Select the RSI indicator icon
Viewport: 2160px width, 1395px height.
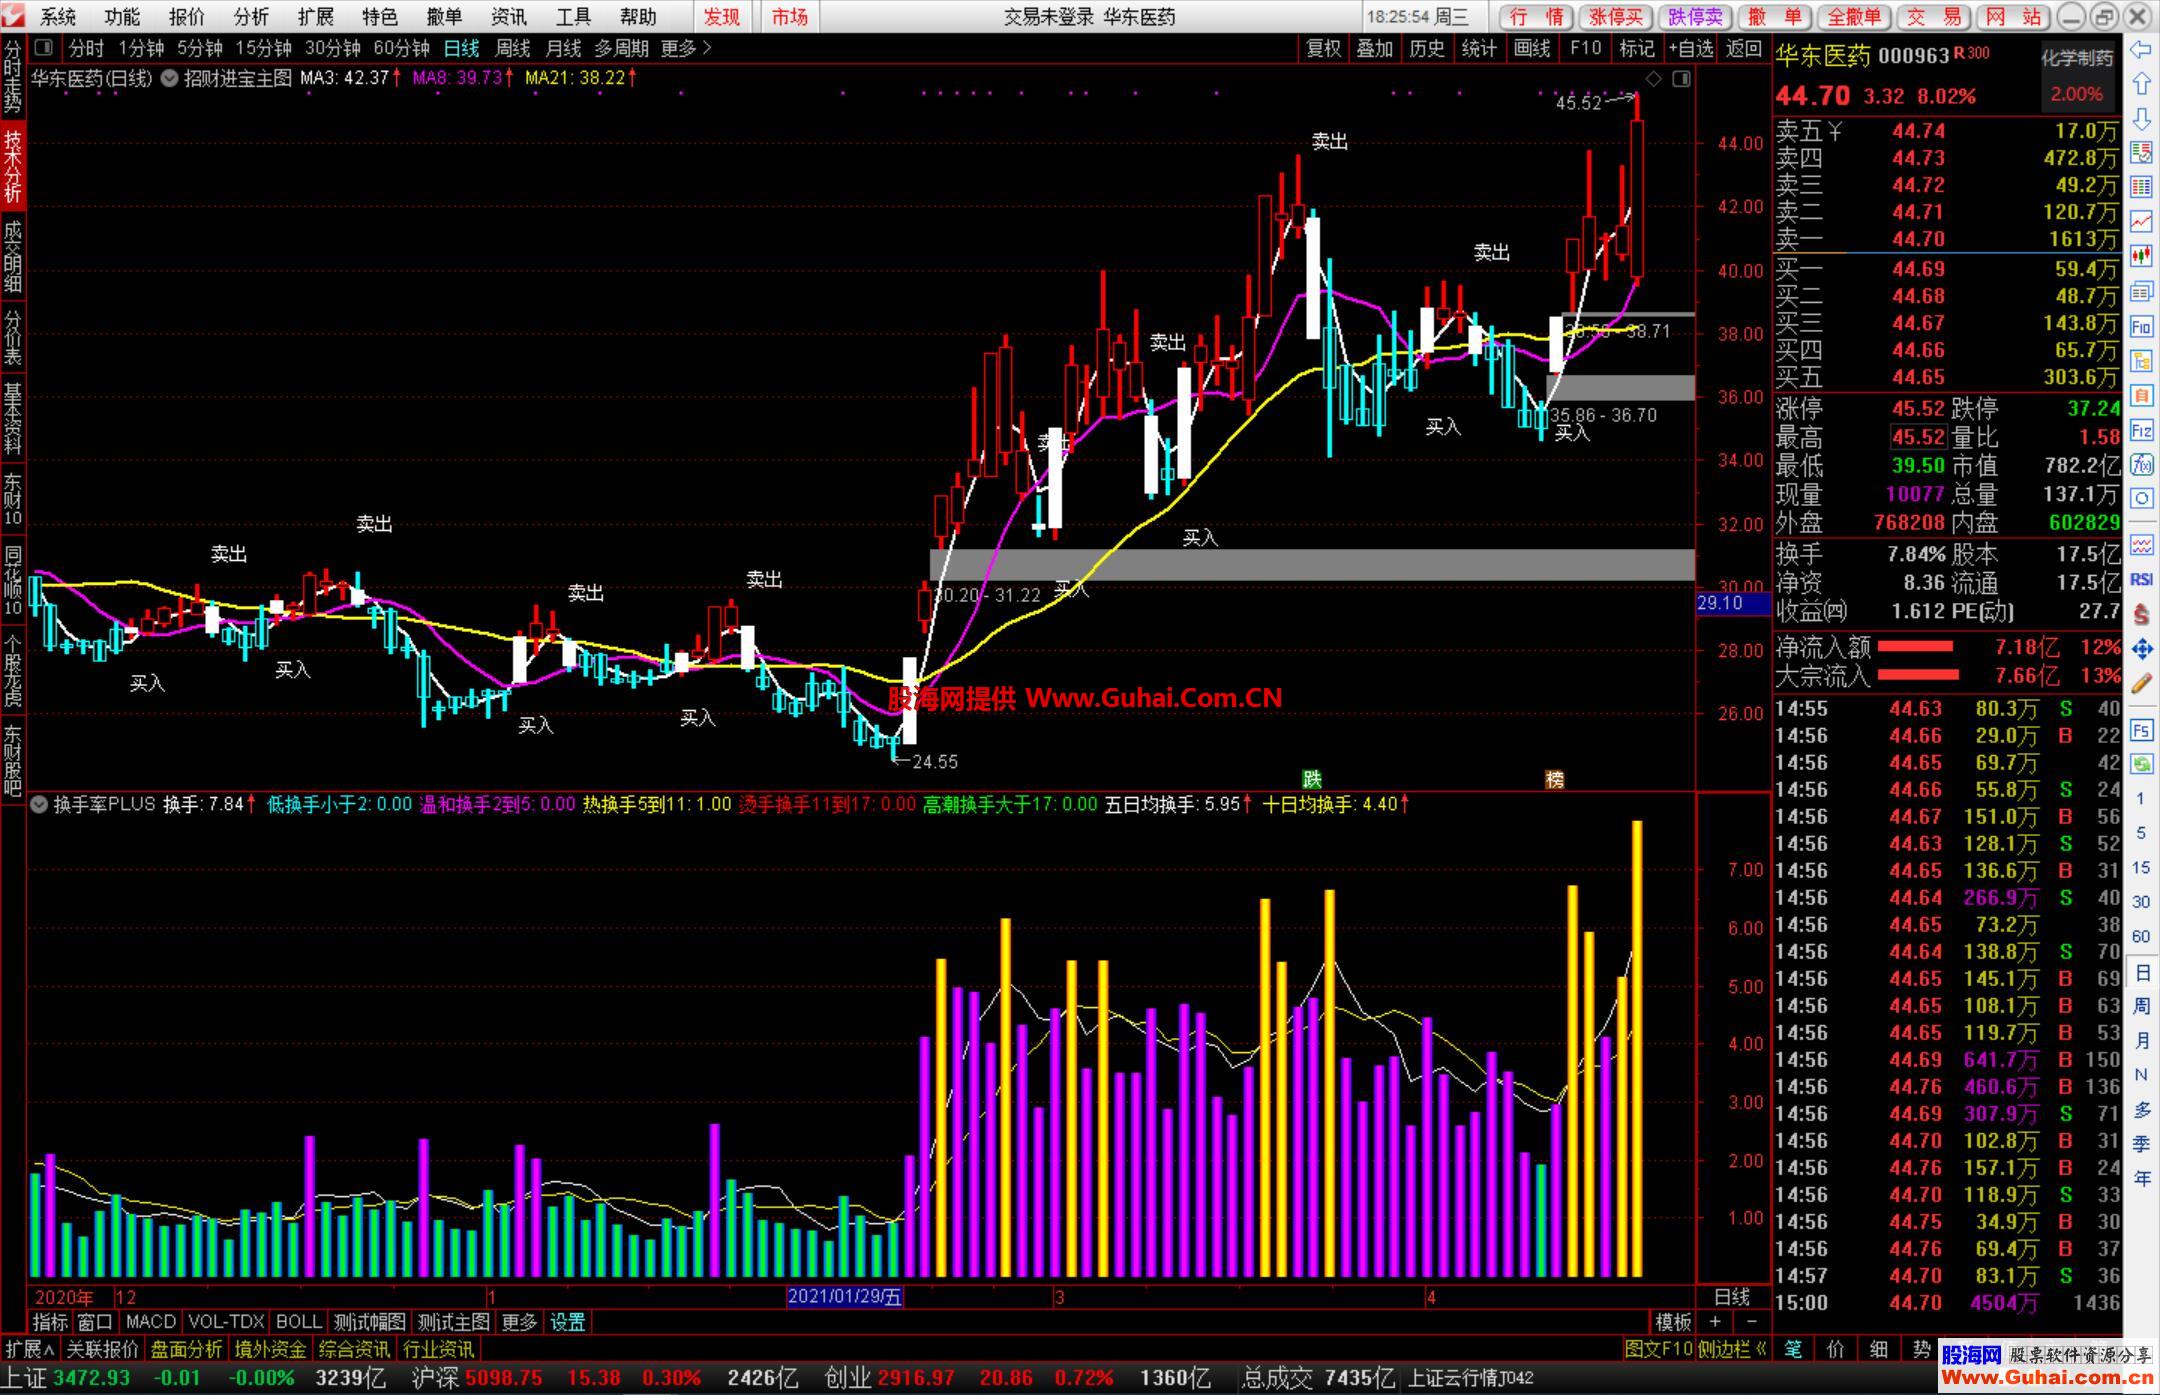tap(2141, 579)
